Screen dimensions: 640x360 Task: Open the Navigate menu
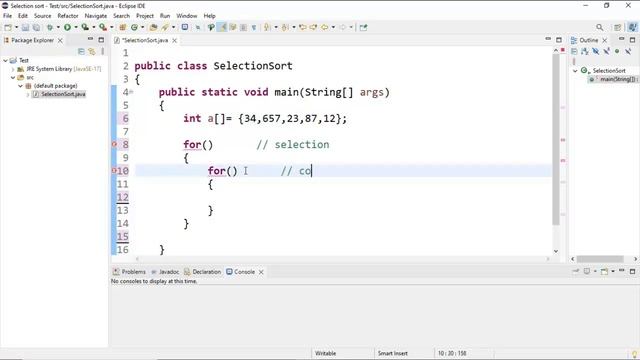[x=96, y=16]
